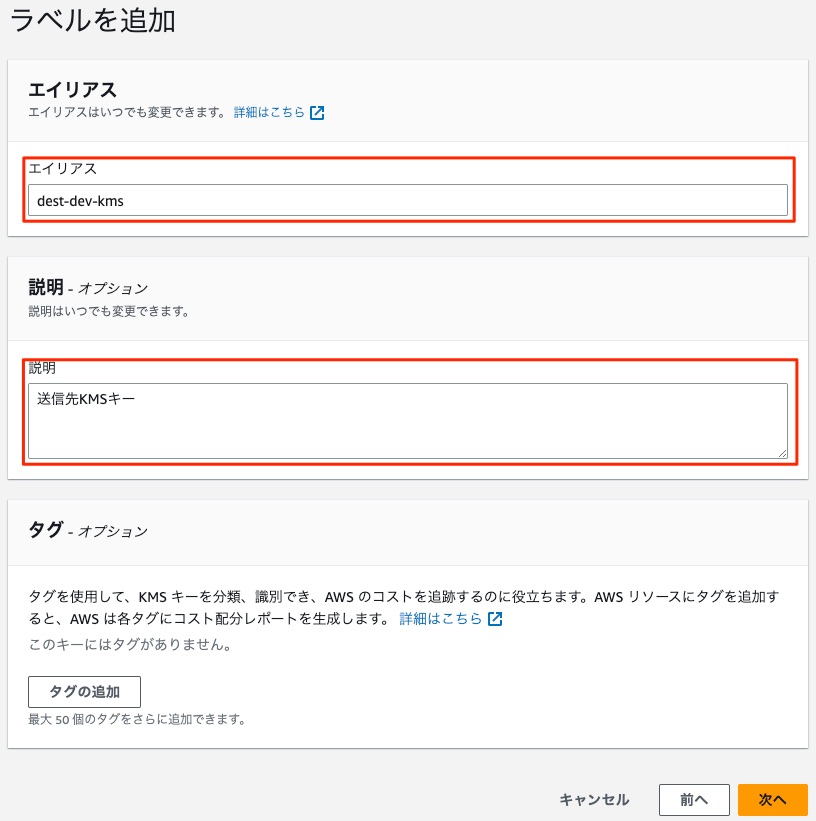Image resolution: width=816 pixels, height=821 pixels.
Task: Go back with the 前へ button
Action: [694, 800]
